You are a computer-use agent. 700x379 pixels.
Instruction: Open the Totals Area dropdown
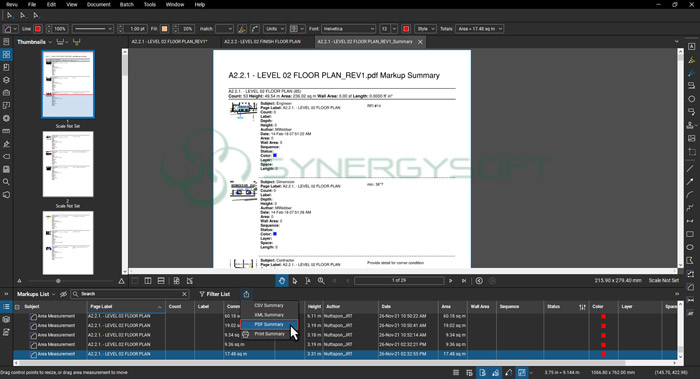click(479, 29)
